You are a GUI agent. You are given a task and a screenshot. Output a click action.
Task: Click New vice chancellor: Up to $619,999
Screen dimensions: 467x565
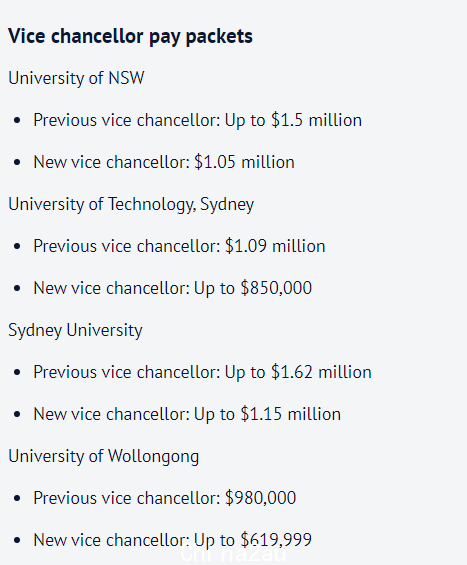pos(173,540)
